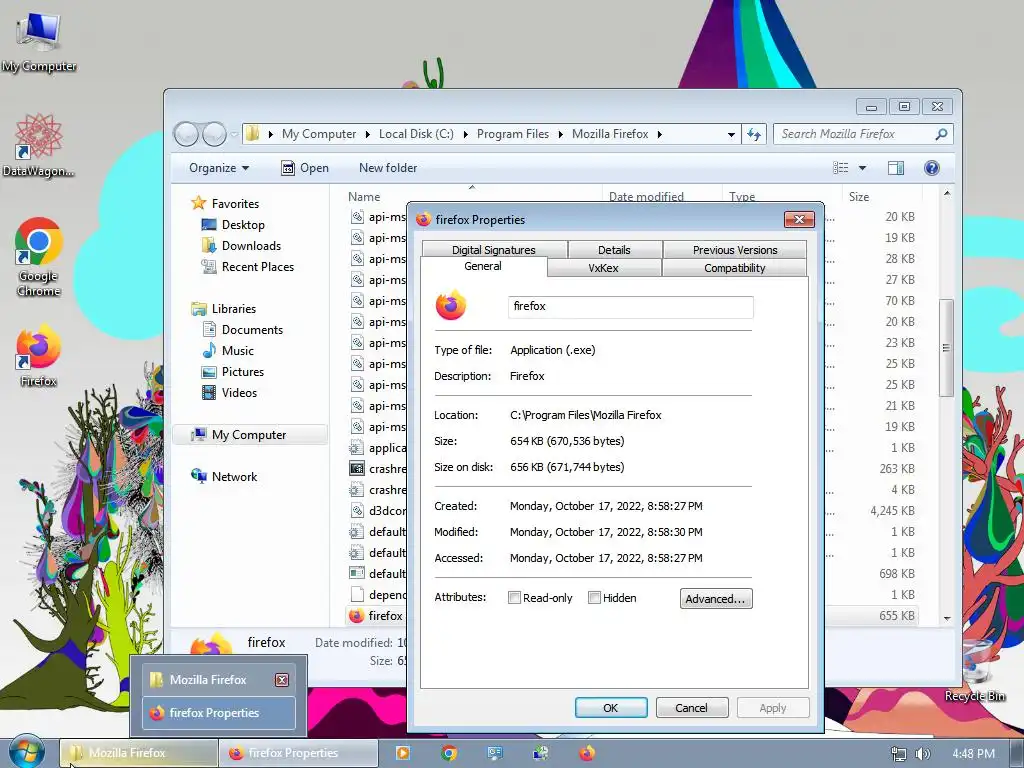Screen dimensions: 1024x768
Task: Close Mozilla Firefox taskbar preview popup
Action: 281,680
